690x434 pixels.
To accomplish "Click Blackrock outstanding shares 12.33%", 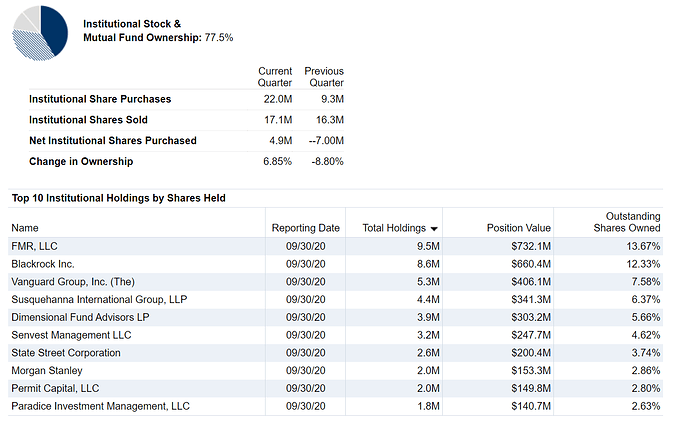I will tap(643, 264).
